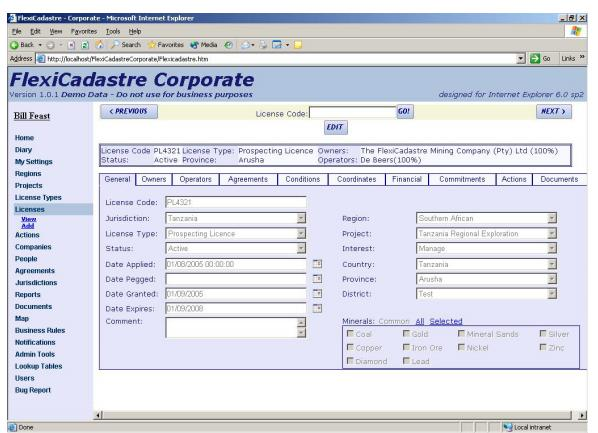Show All minerals link
This screenshot has width=598, height=433.
pos(420,321)
